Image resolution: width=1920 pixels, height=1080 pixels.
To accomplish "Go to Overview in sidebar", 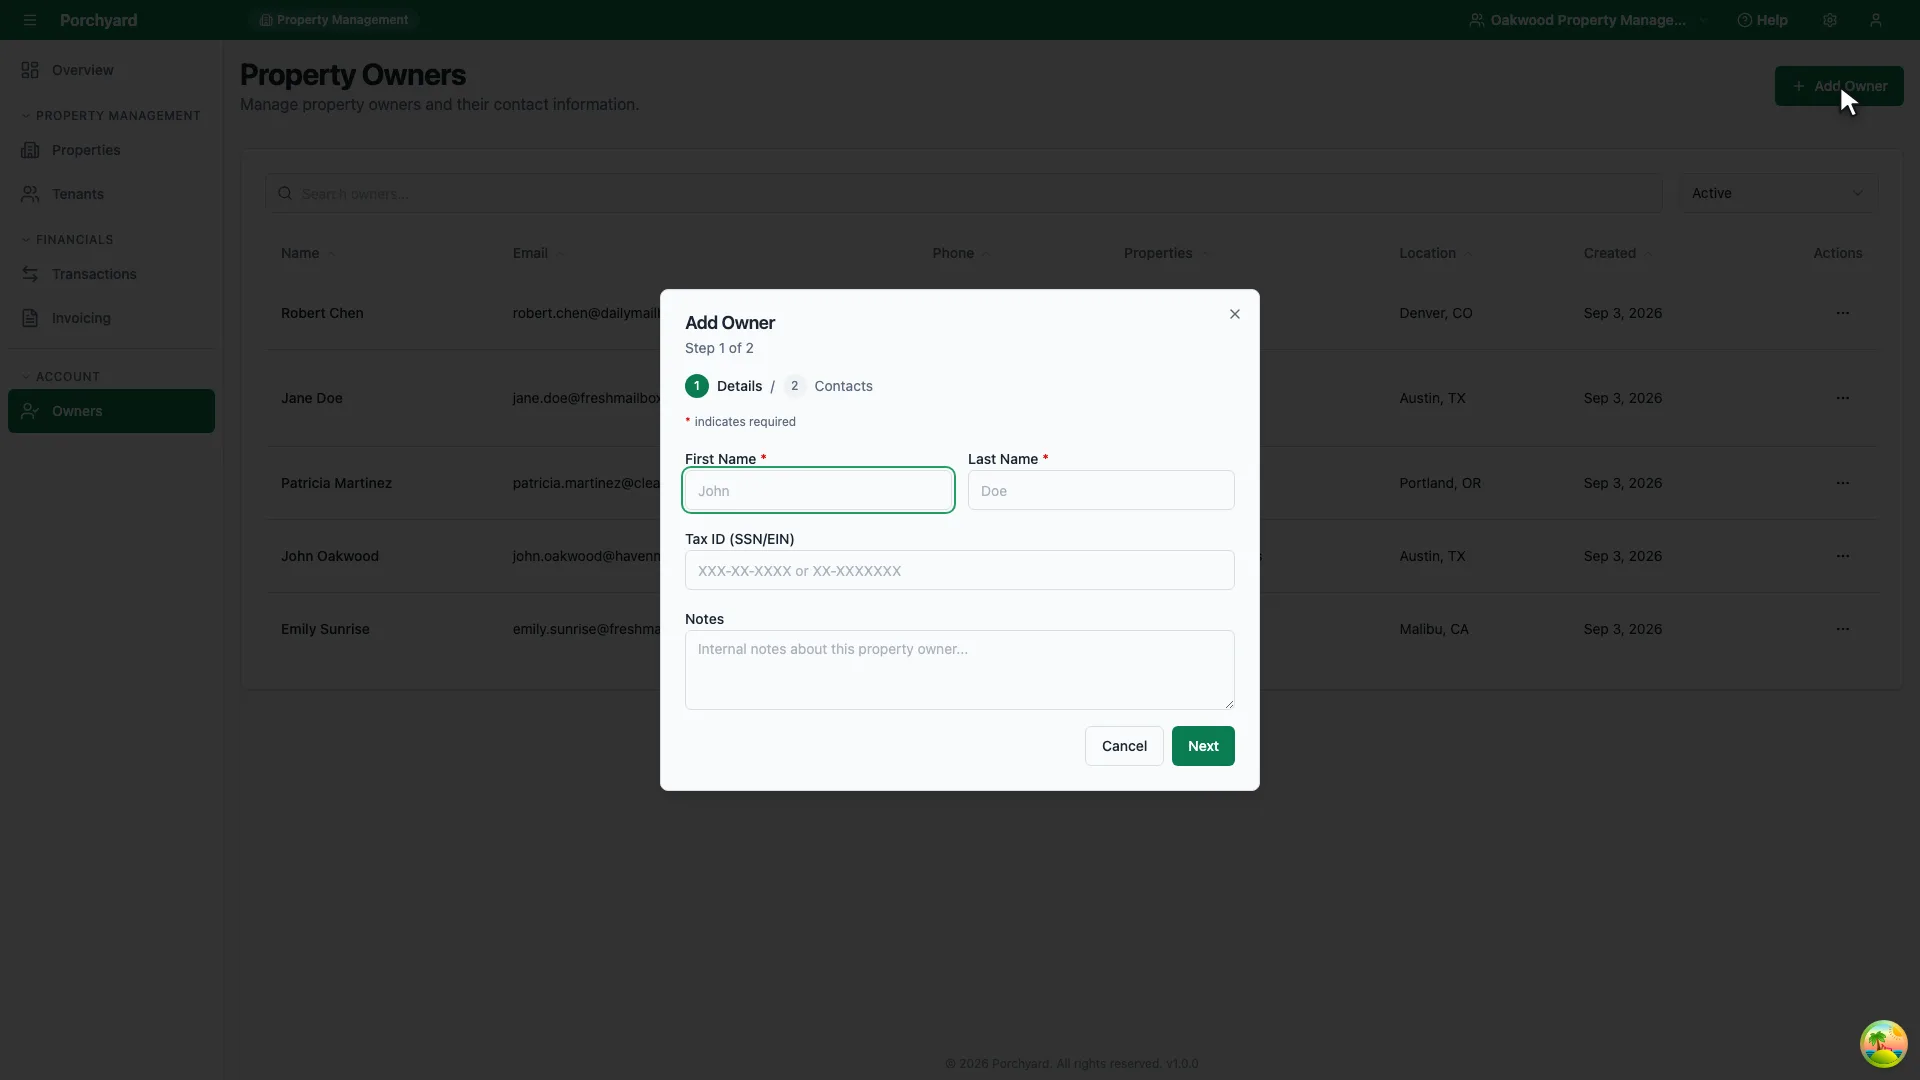I will point(111,70).
